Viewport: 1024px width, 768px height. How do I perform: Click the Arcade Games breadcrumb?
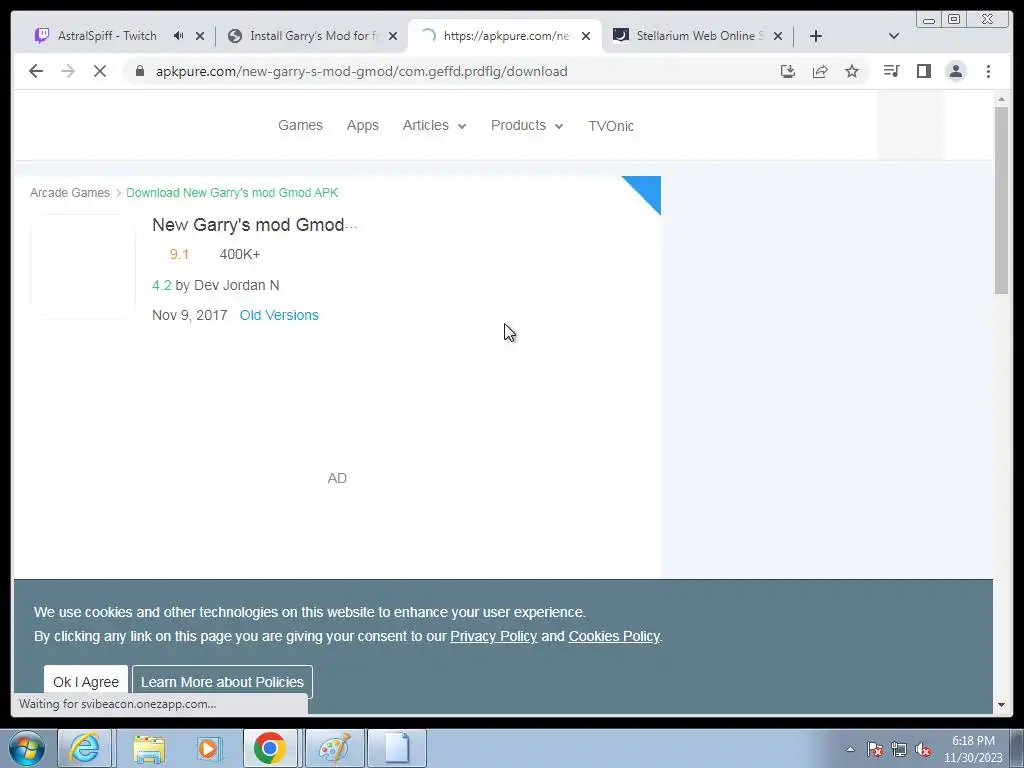[70, 193]
